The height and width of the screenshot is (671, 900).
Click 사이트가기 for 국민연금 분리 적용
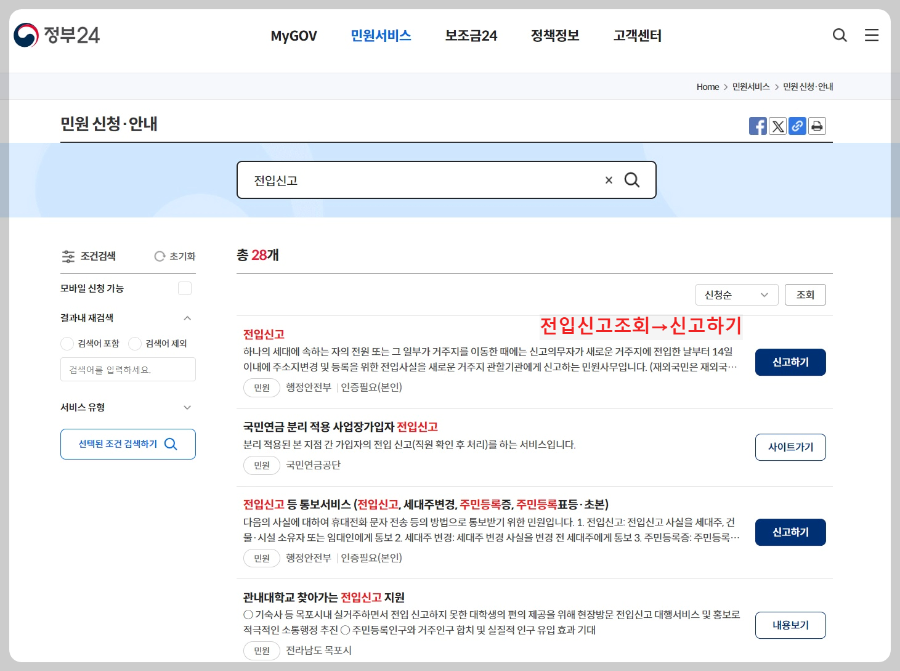790,447
